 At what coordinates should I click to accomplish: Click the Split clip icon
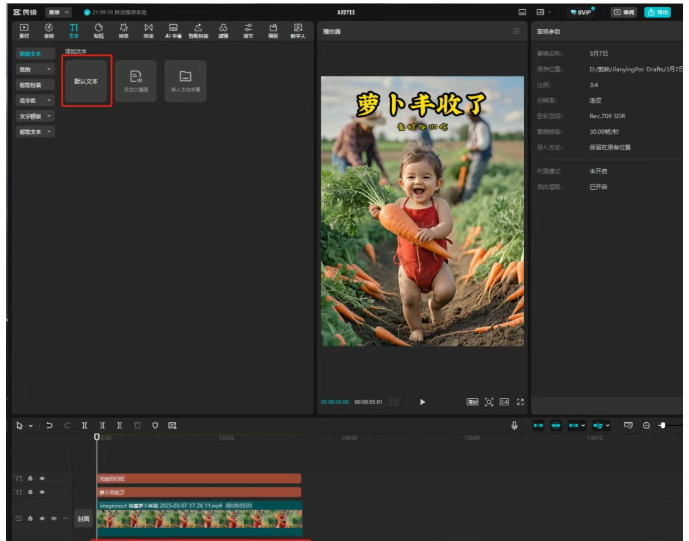click(84, 425)
